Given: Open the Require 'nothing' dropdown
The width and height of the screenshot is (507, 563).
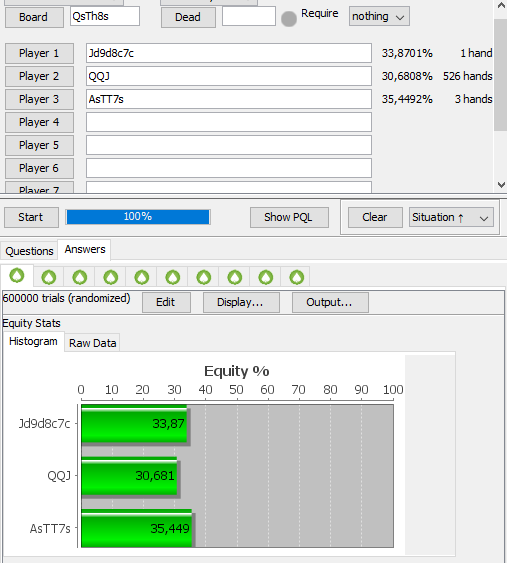Looking at the screenshot, I should (379, 17).
